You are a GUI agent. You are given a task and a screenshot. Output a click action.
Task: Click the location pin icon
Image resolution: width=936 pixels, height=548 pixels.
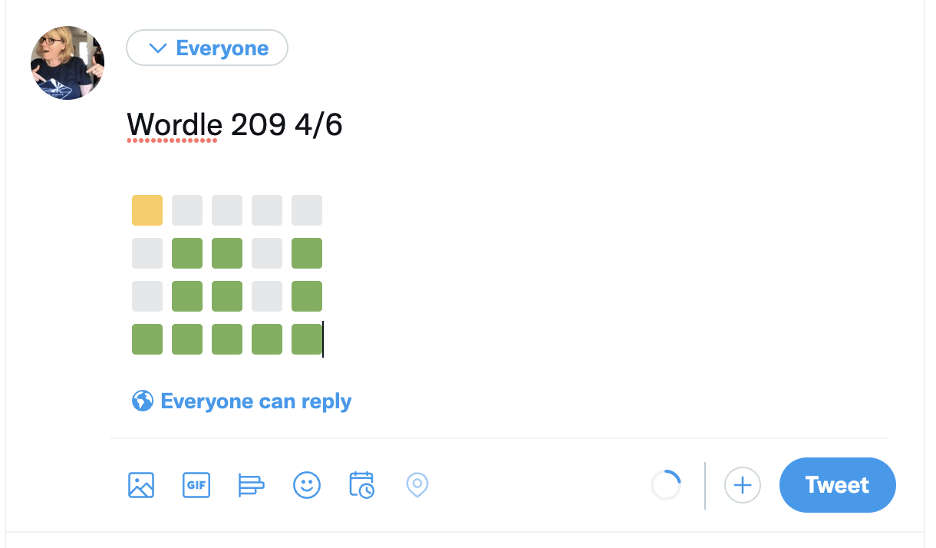click(x=417, y=486)
